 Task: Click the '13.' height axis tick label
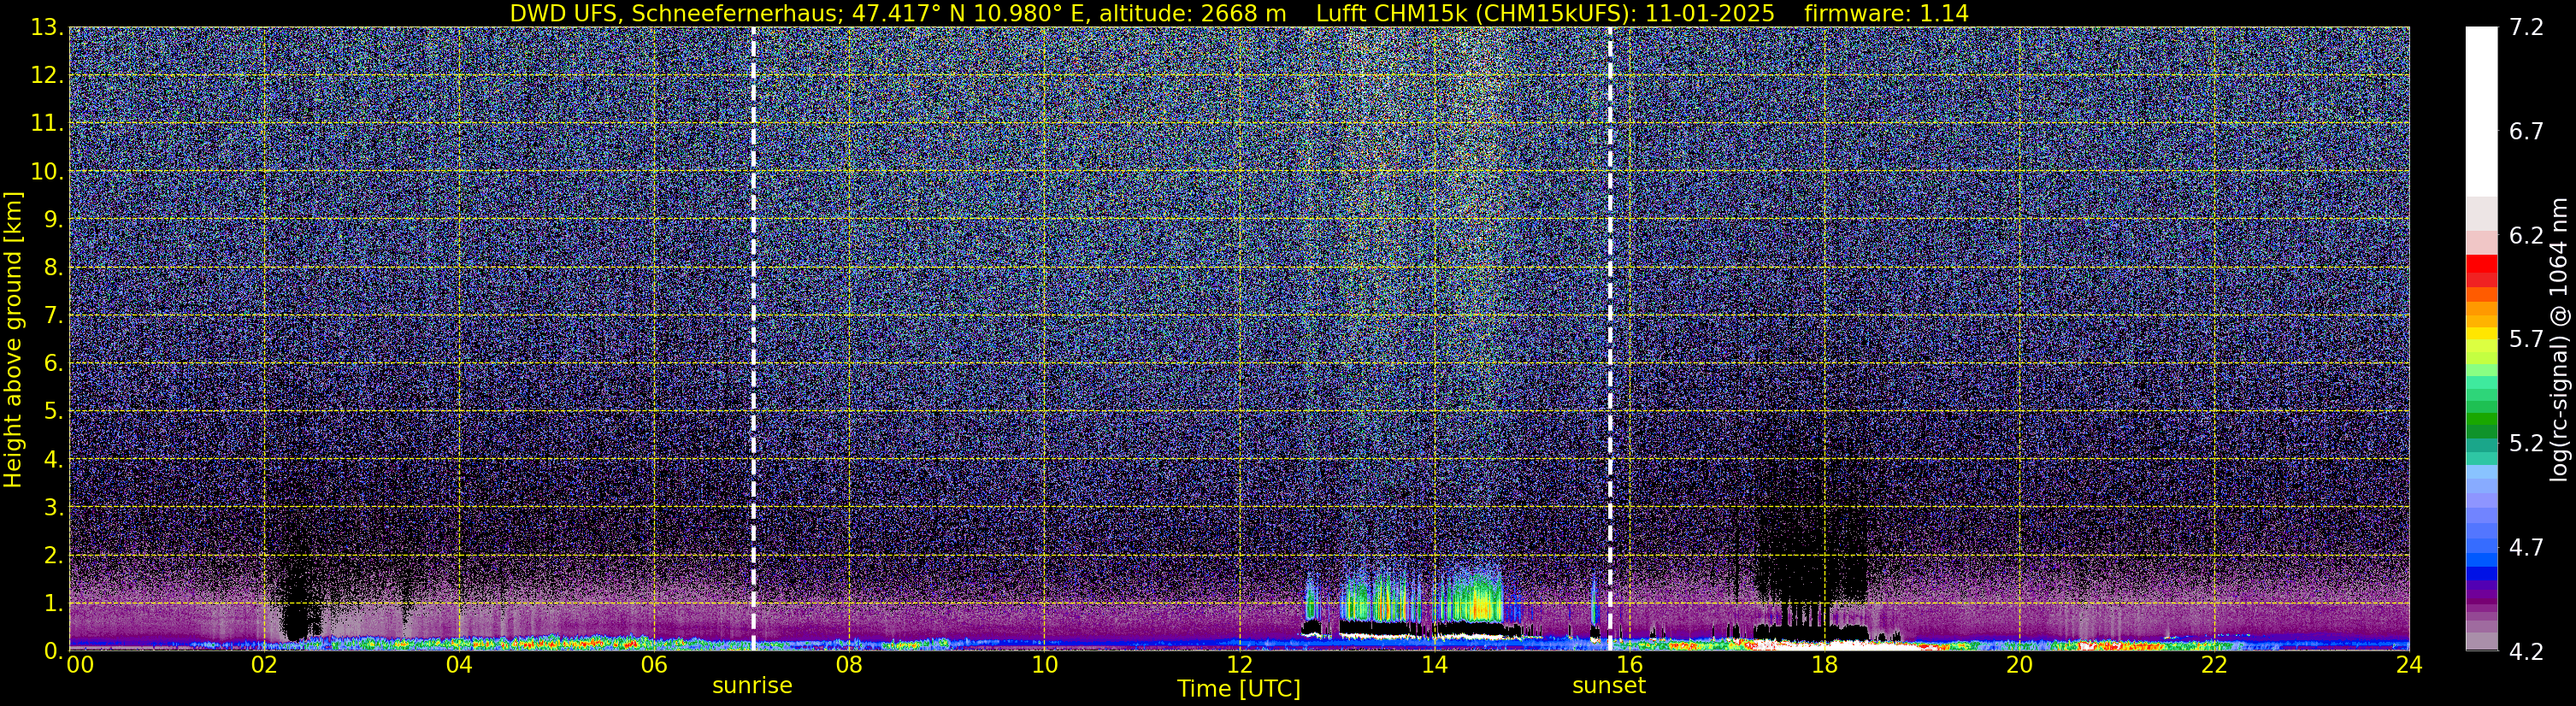[47, 28]
